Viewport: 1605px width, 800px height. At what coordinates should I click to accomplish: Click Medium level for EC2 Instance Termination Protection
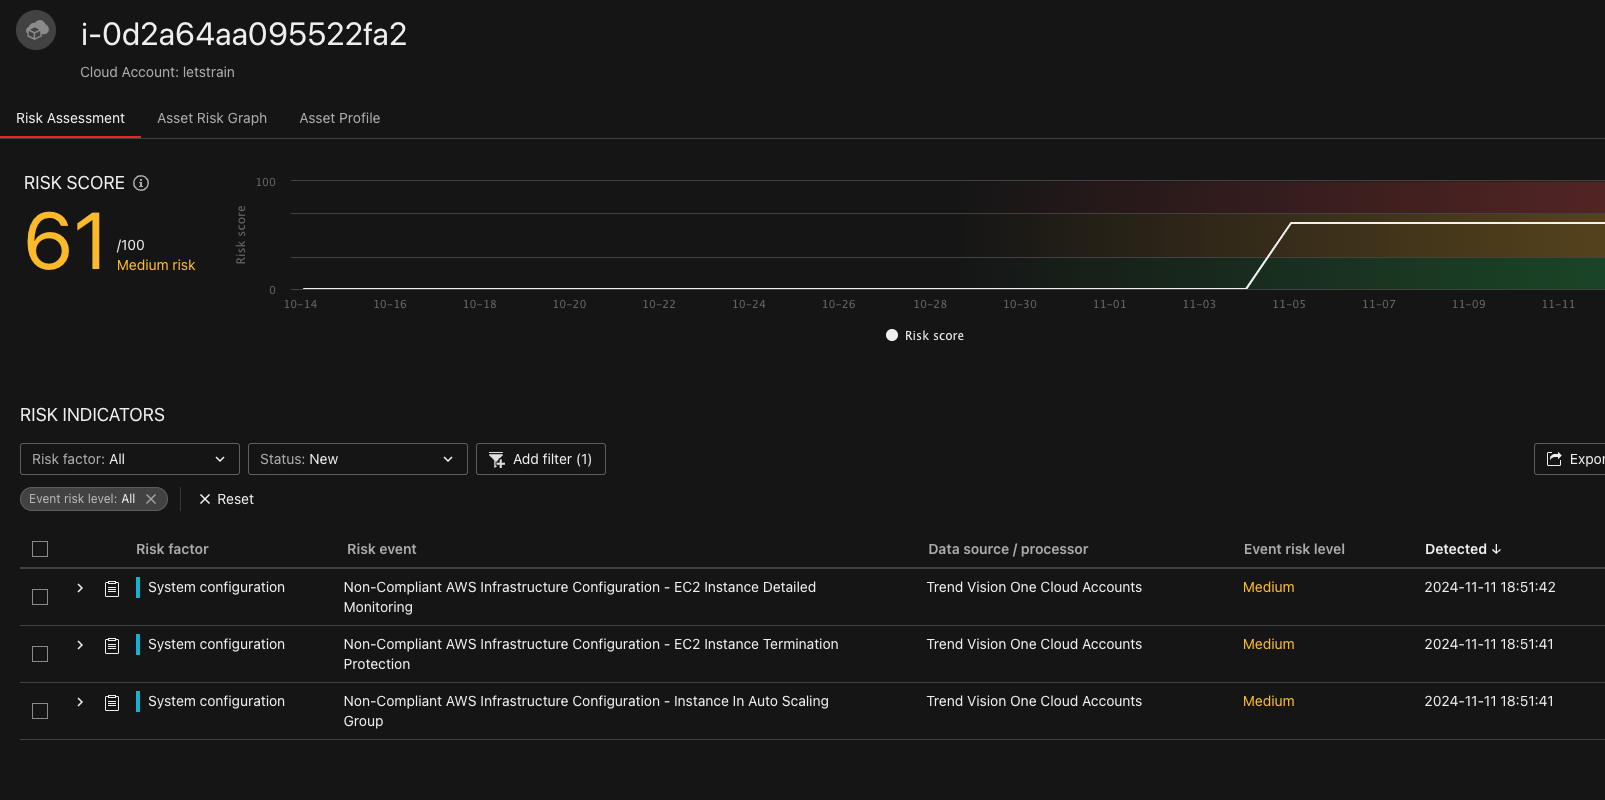click(x=1268, y=644)
